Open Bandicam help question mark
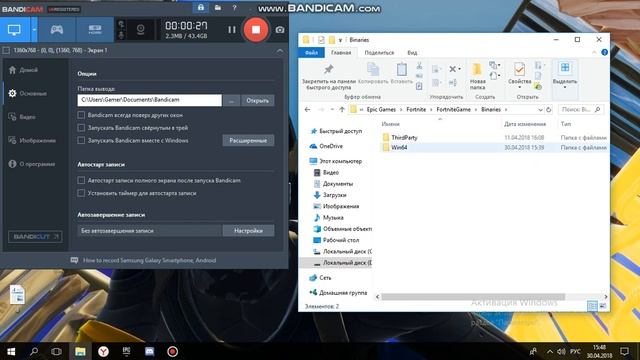Viewport: 640px width, 360px height. point(234,8)
